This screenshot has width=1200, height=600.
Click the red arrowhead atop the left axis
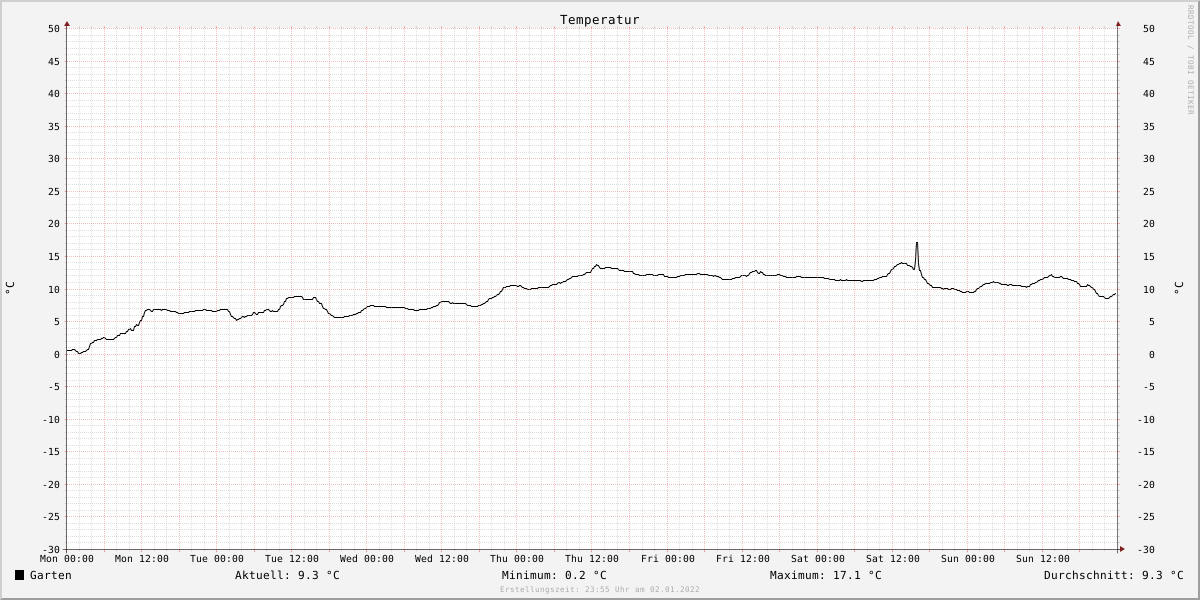(x=67, y=22)
